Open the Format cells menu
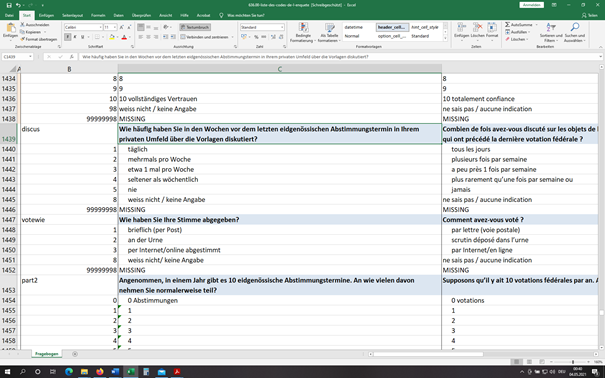The width and height of the screenshot is (605, 378). [492, 30]
